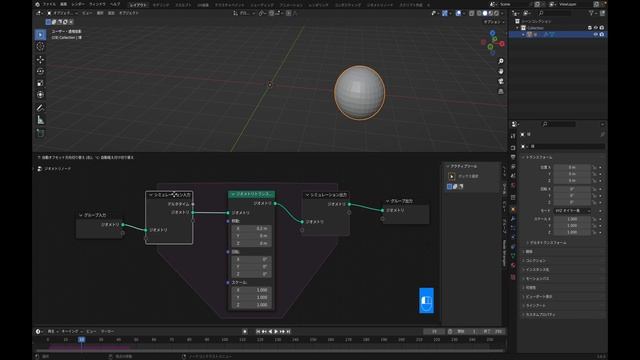Open the Object properties orange square tab
Screen dimensions: 640x360
click(513, 209)
